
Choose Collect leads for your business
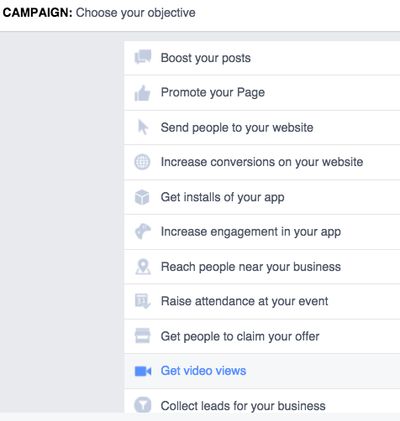(262, 402)
